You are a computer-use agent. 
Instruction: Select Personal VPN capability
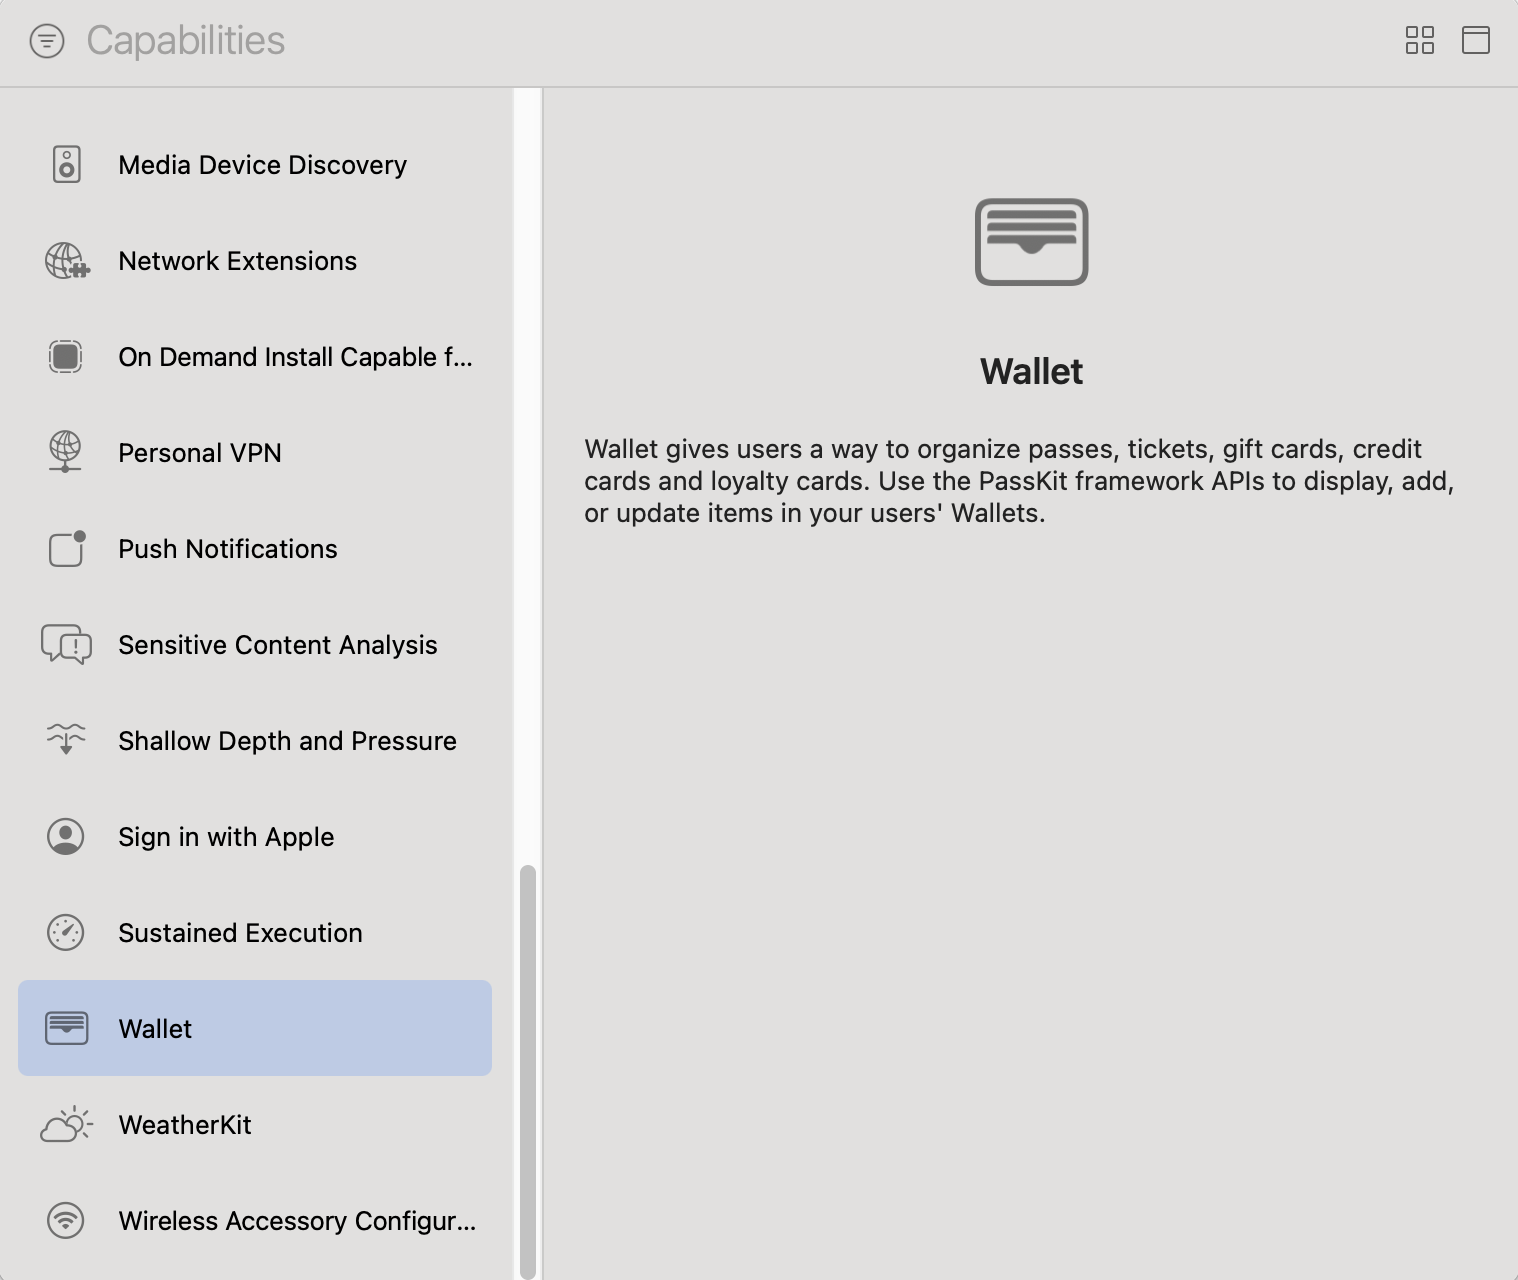255,453
